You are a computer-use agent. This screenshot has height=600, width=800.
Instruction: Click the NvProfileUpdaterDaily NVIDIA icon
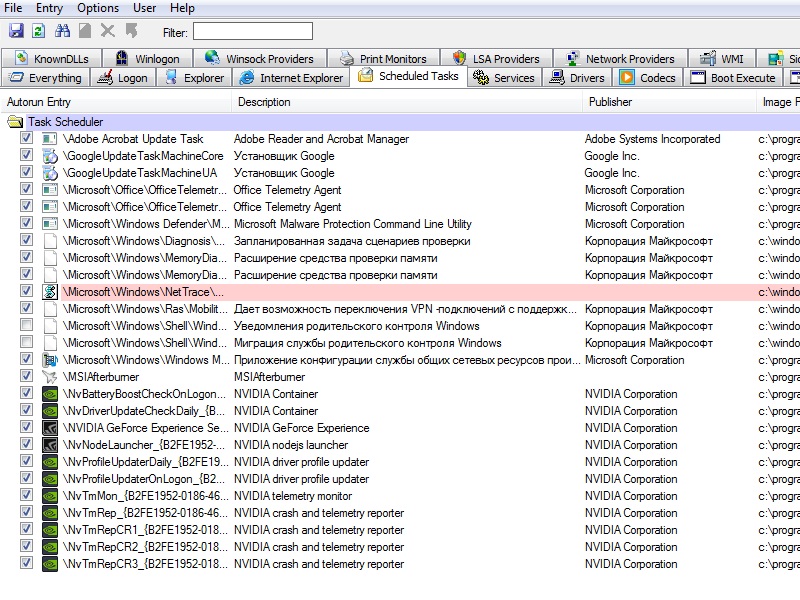click(49, 462)
